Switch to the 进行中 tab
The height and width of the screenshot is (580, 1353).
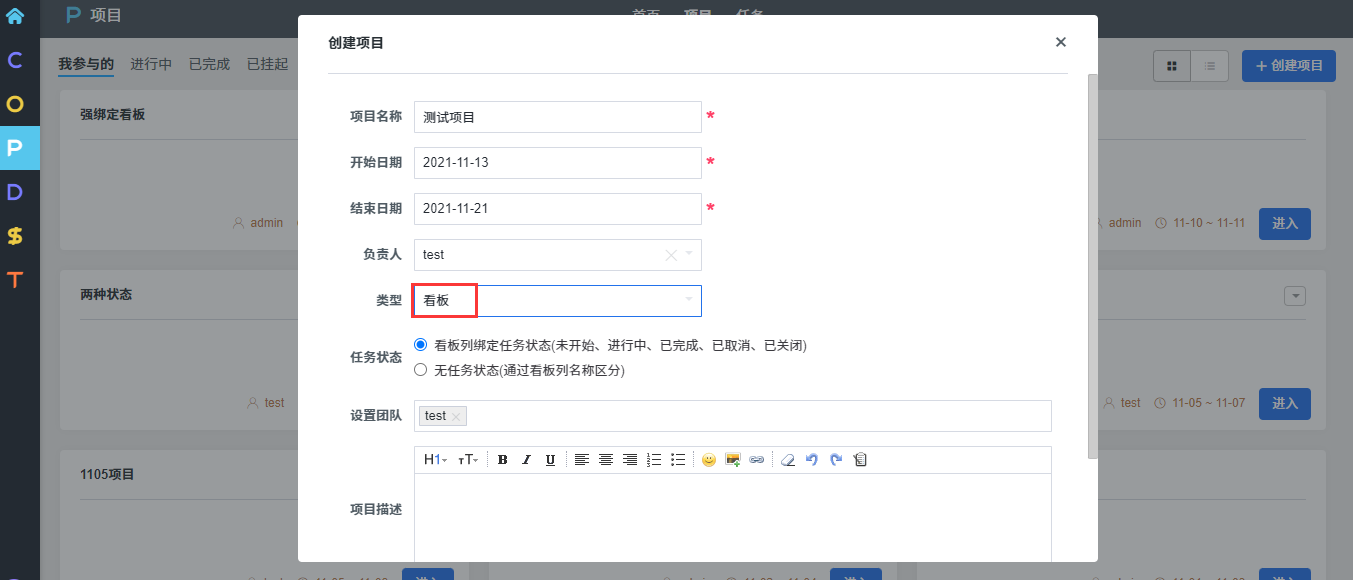click(x=151, y=64)
